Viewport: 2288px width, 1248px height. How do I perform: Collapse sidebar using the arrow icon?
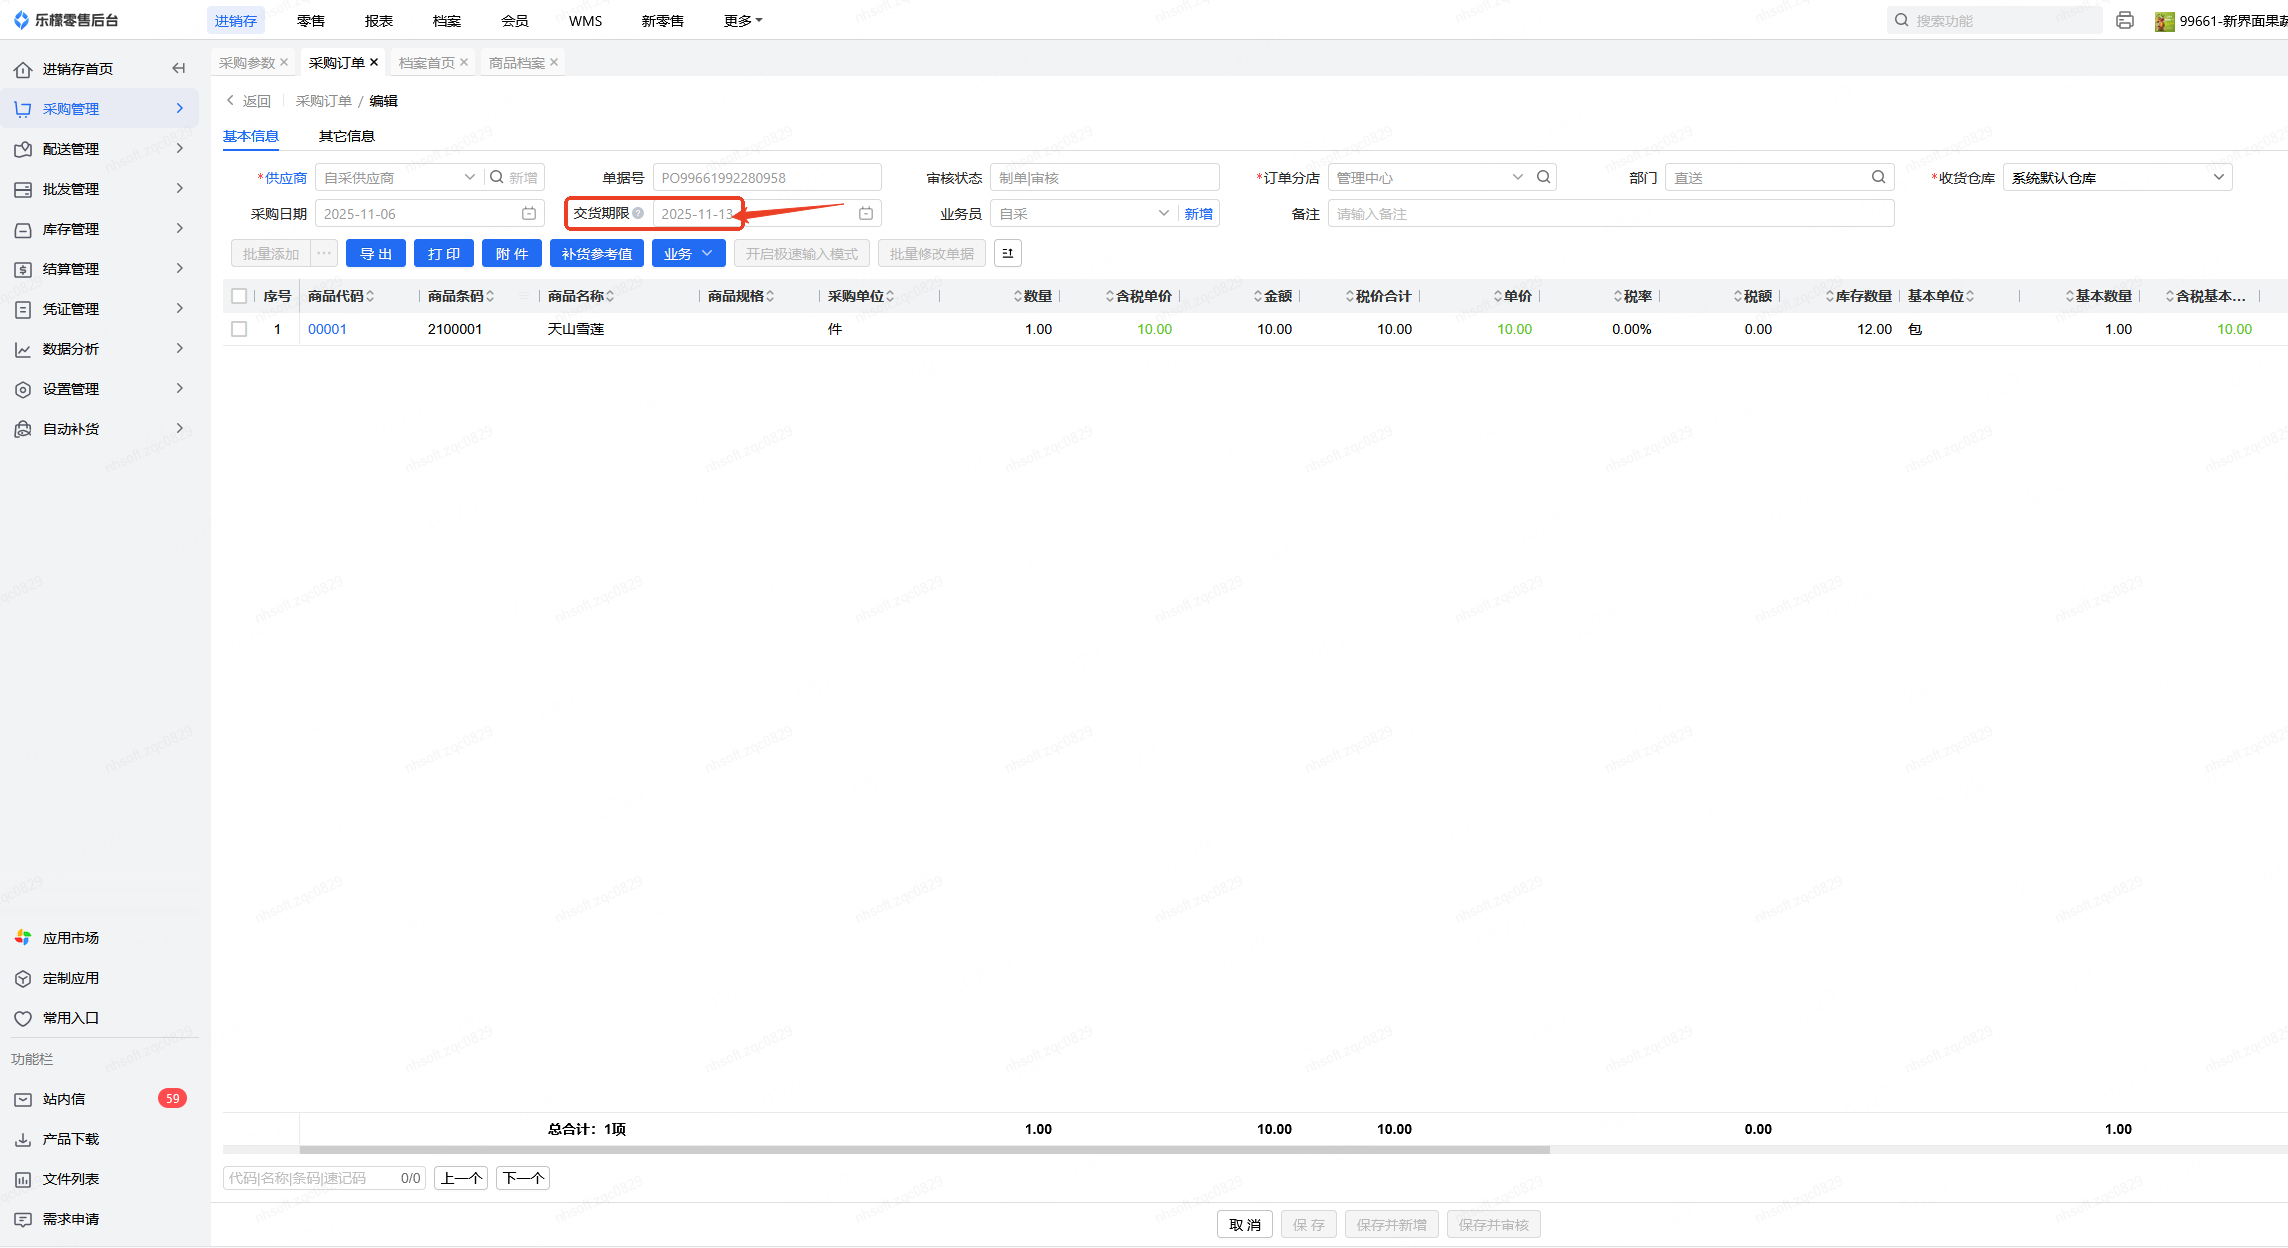(179, 68)
